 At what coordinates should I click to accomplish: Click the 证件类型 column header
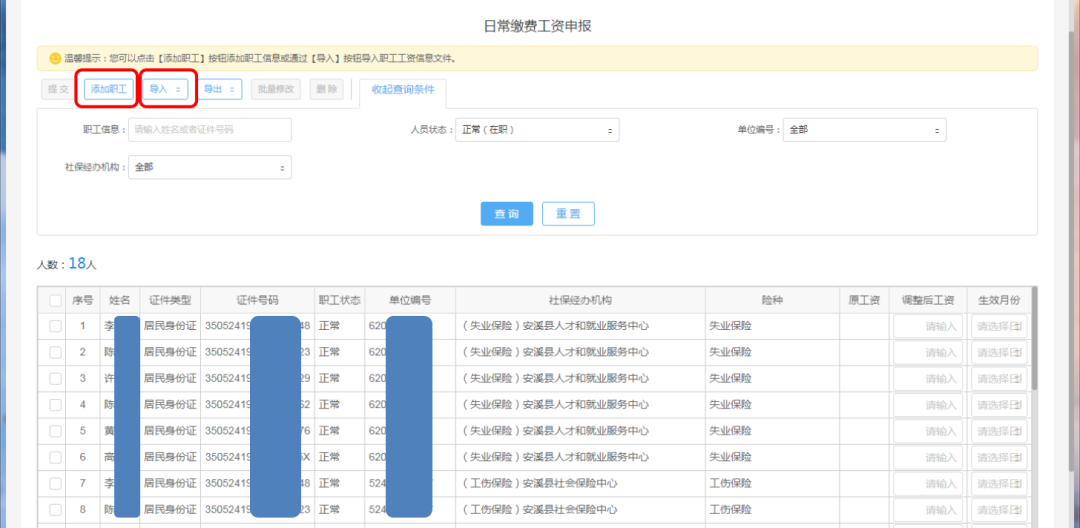tap(170, 300)
